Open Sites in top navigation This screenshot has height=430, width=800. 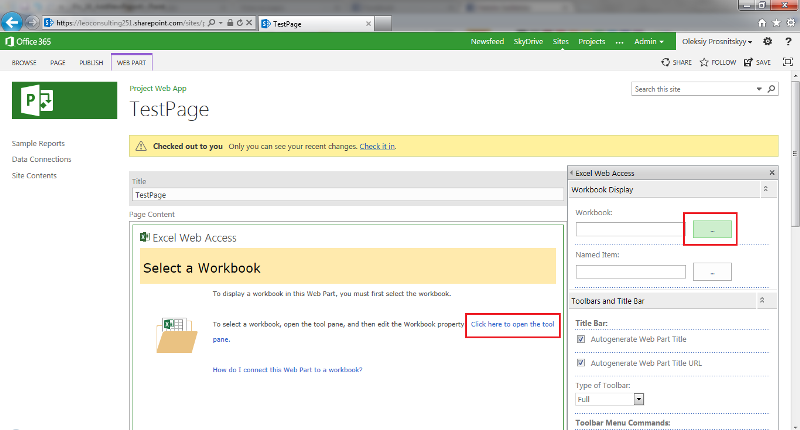[561, 41]
